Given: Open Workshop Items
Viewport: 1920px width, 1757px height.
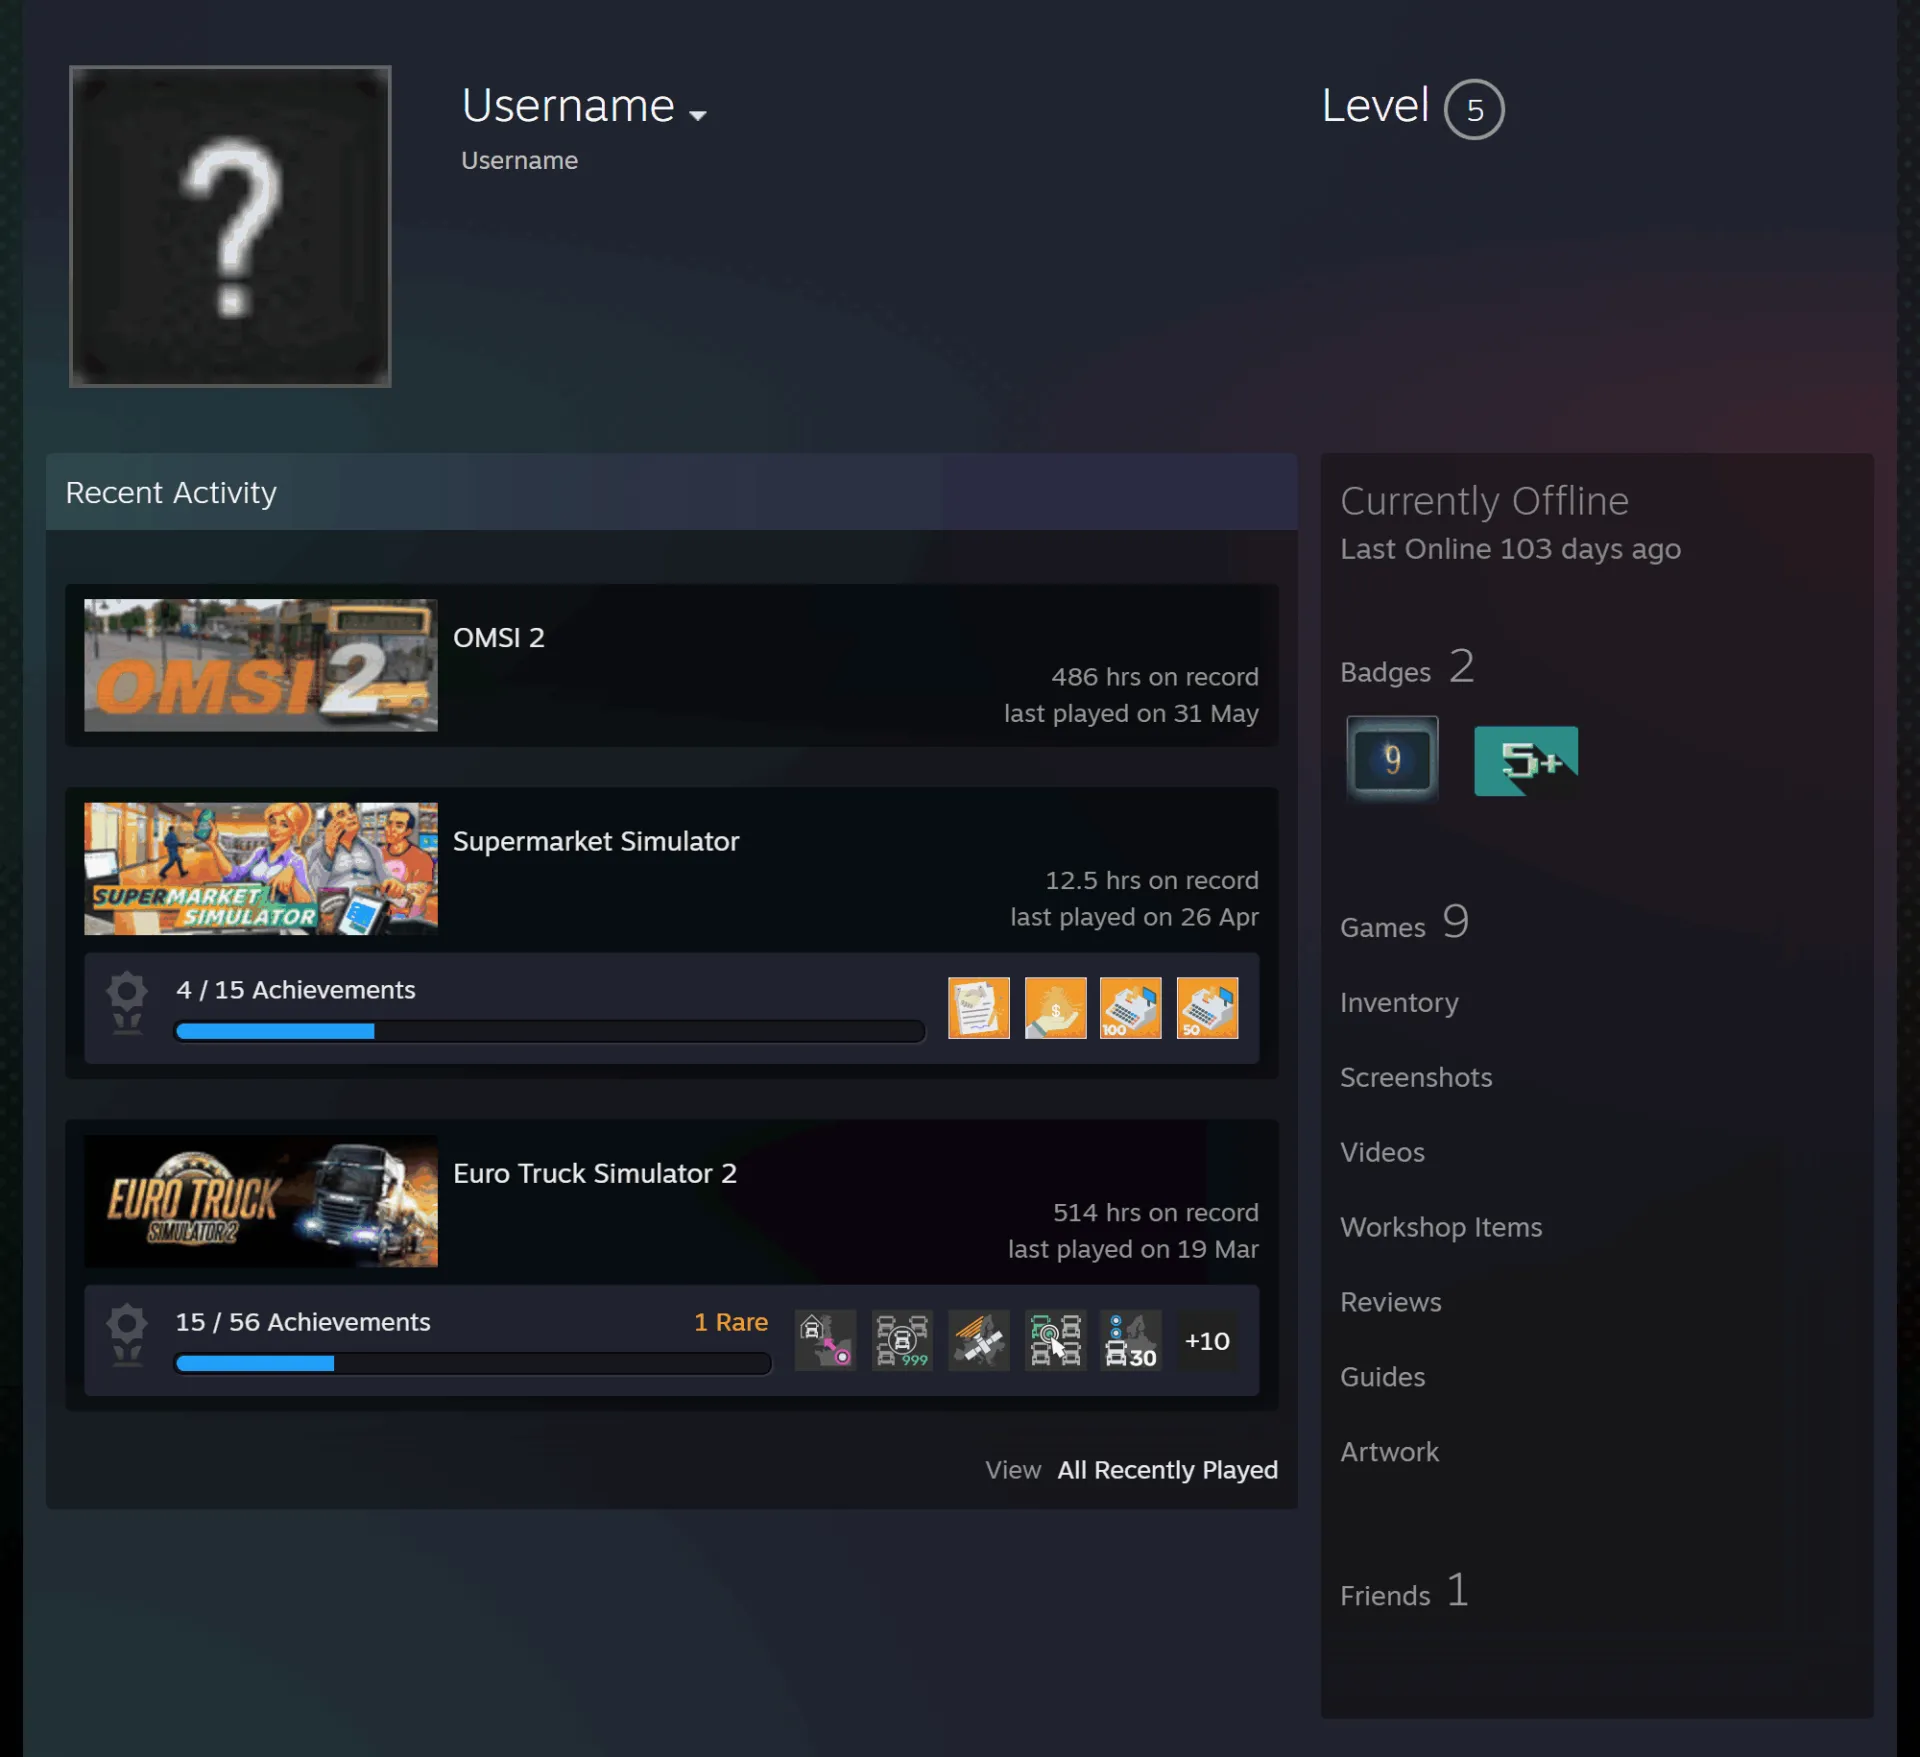Looking at the screenshot, I should tap(1441, 1227).
